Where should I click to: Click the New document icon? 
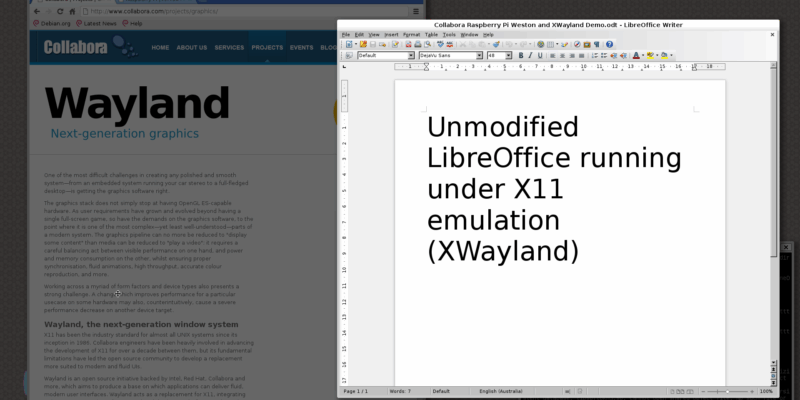pyautogui.click(x=348, y=44)
